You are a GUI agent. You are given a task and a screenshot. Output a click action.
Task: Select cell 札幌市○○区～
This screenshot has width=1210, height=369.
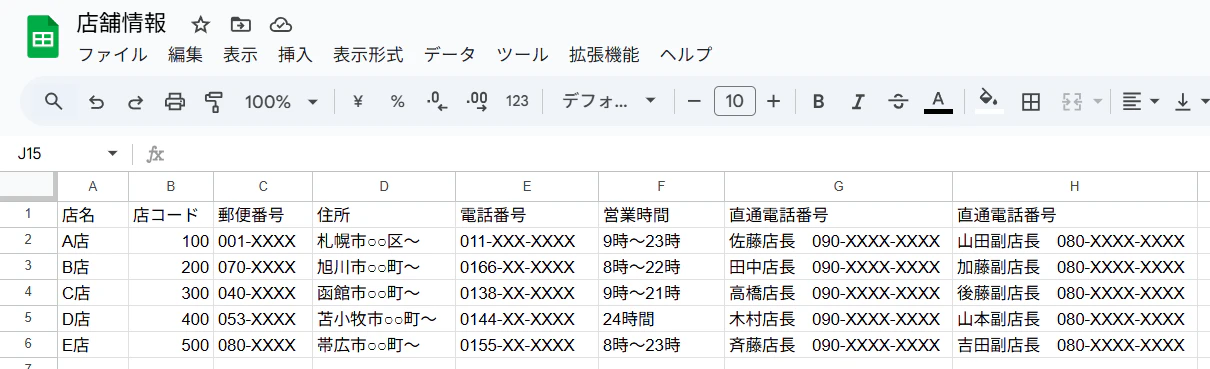coord(384,240)
